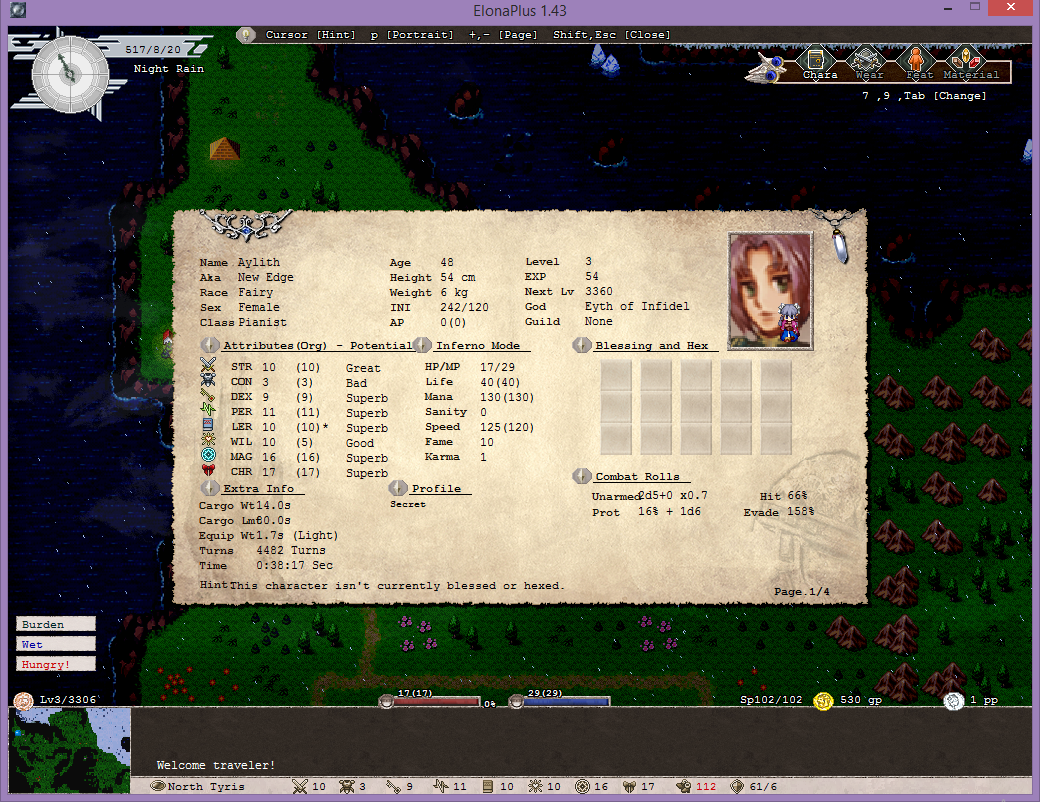
Task: Click the status bar speed icon
Action: (684, 786)
